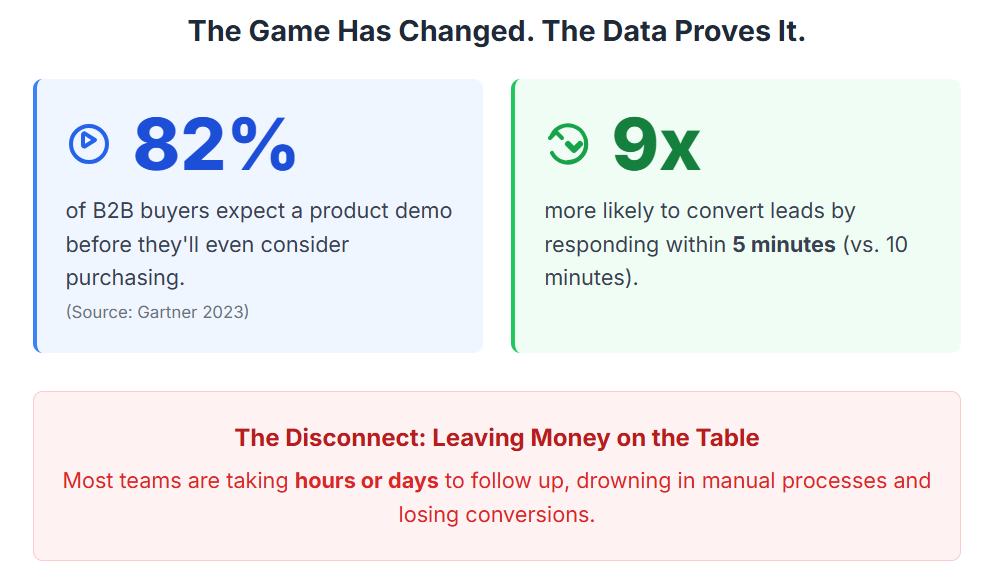Click the green clock checkmark icon
This screenshot has width=995, height=581.
[x=568, y=144]
